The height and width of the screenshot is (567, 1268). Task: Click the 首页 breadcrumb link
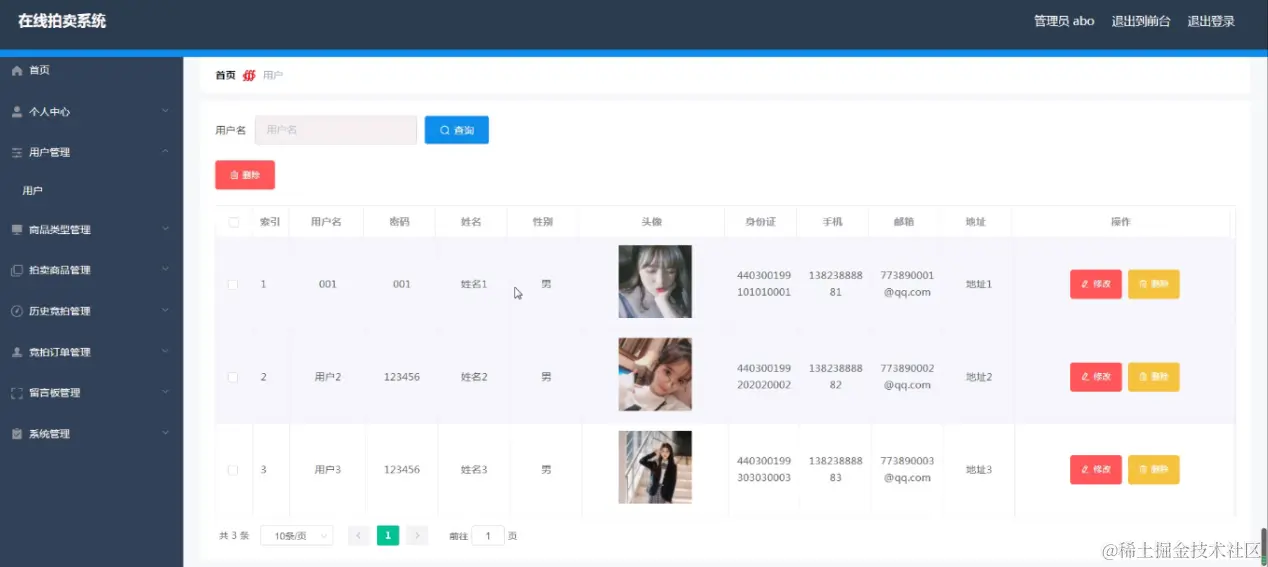(x=226, y=75)
